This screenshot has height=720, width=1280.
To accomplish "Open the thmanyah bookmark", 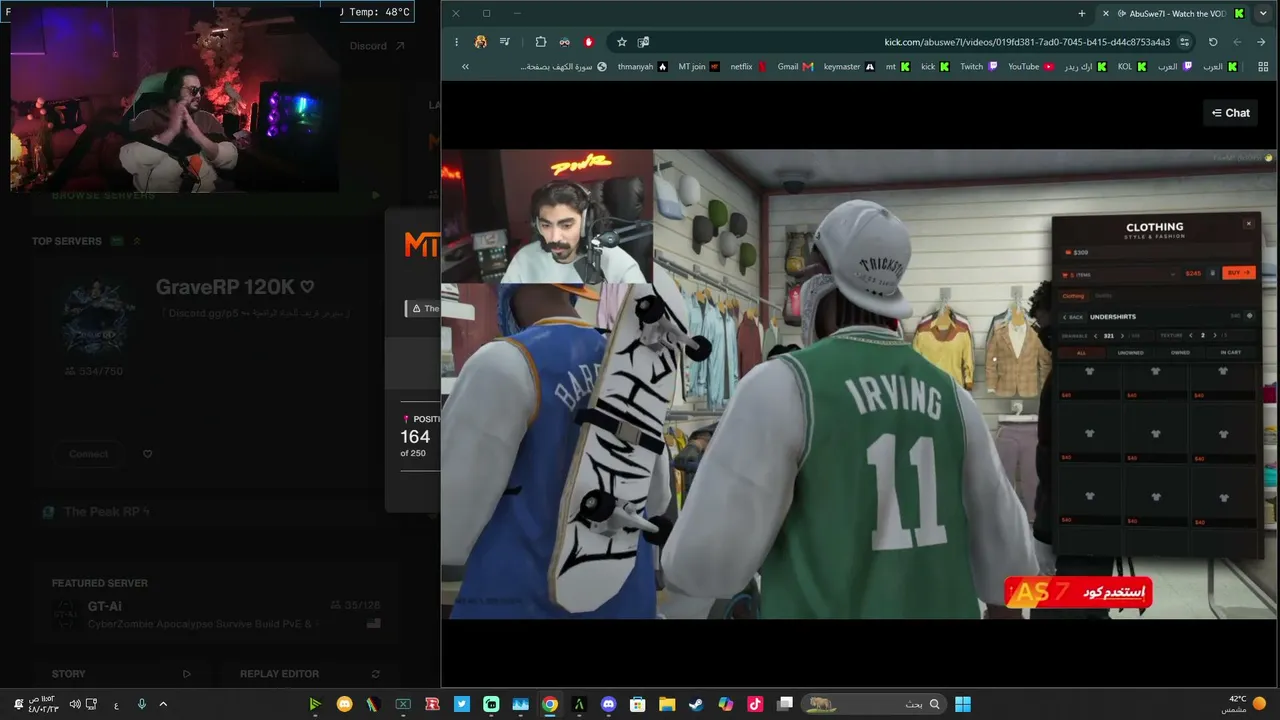I will pos(642,67).
